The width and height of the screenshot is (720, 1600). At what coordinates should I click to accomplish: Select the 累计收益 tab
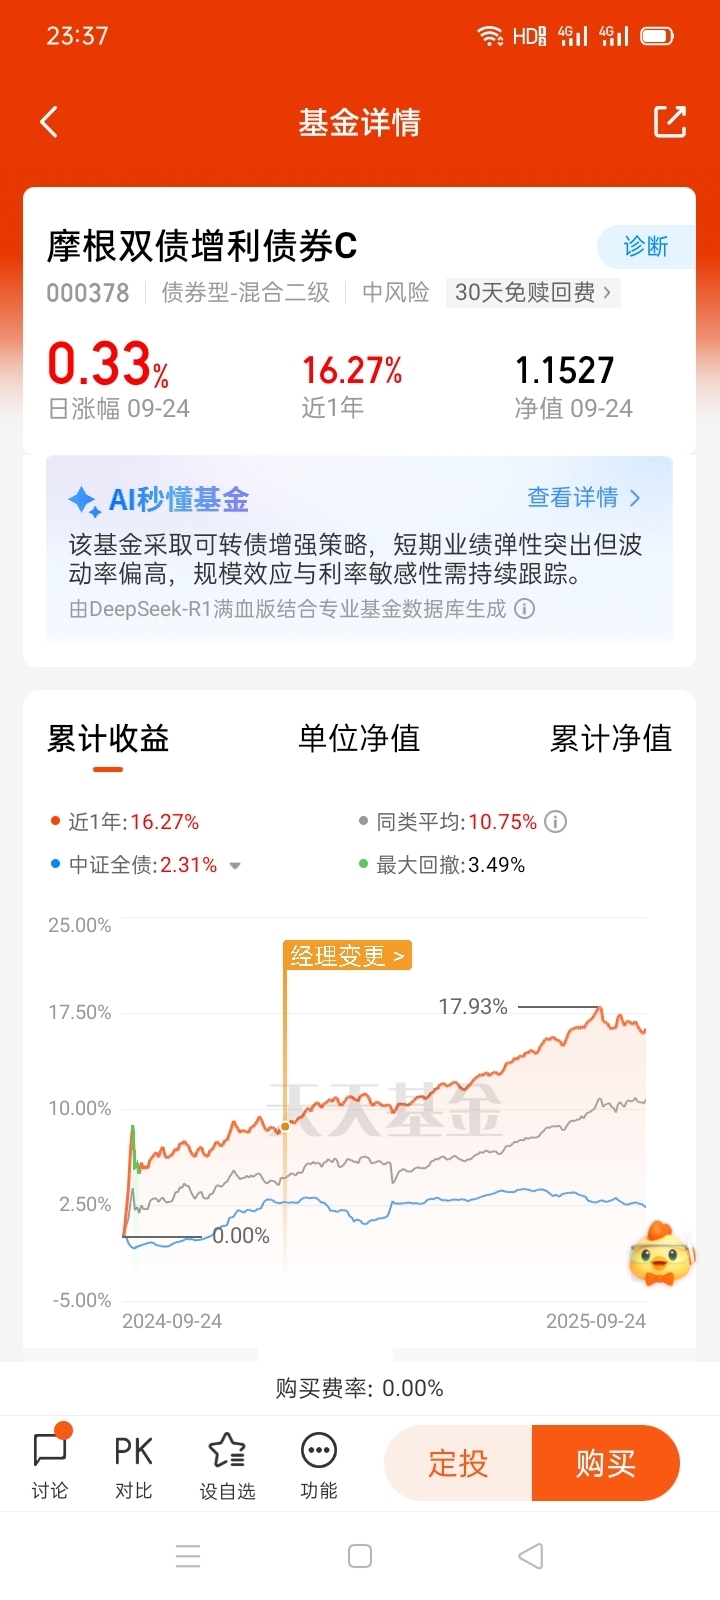pyautogui.click(x=108, y=739)
